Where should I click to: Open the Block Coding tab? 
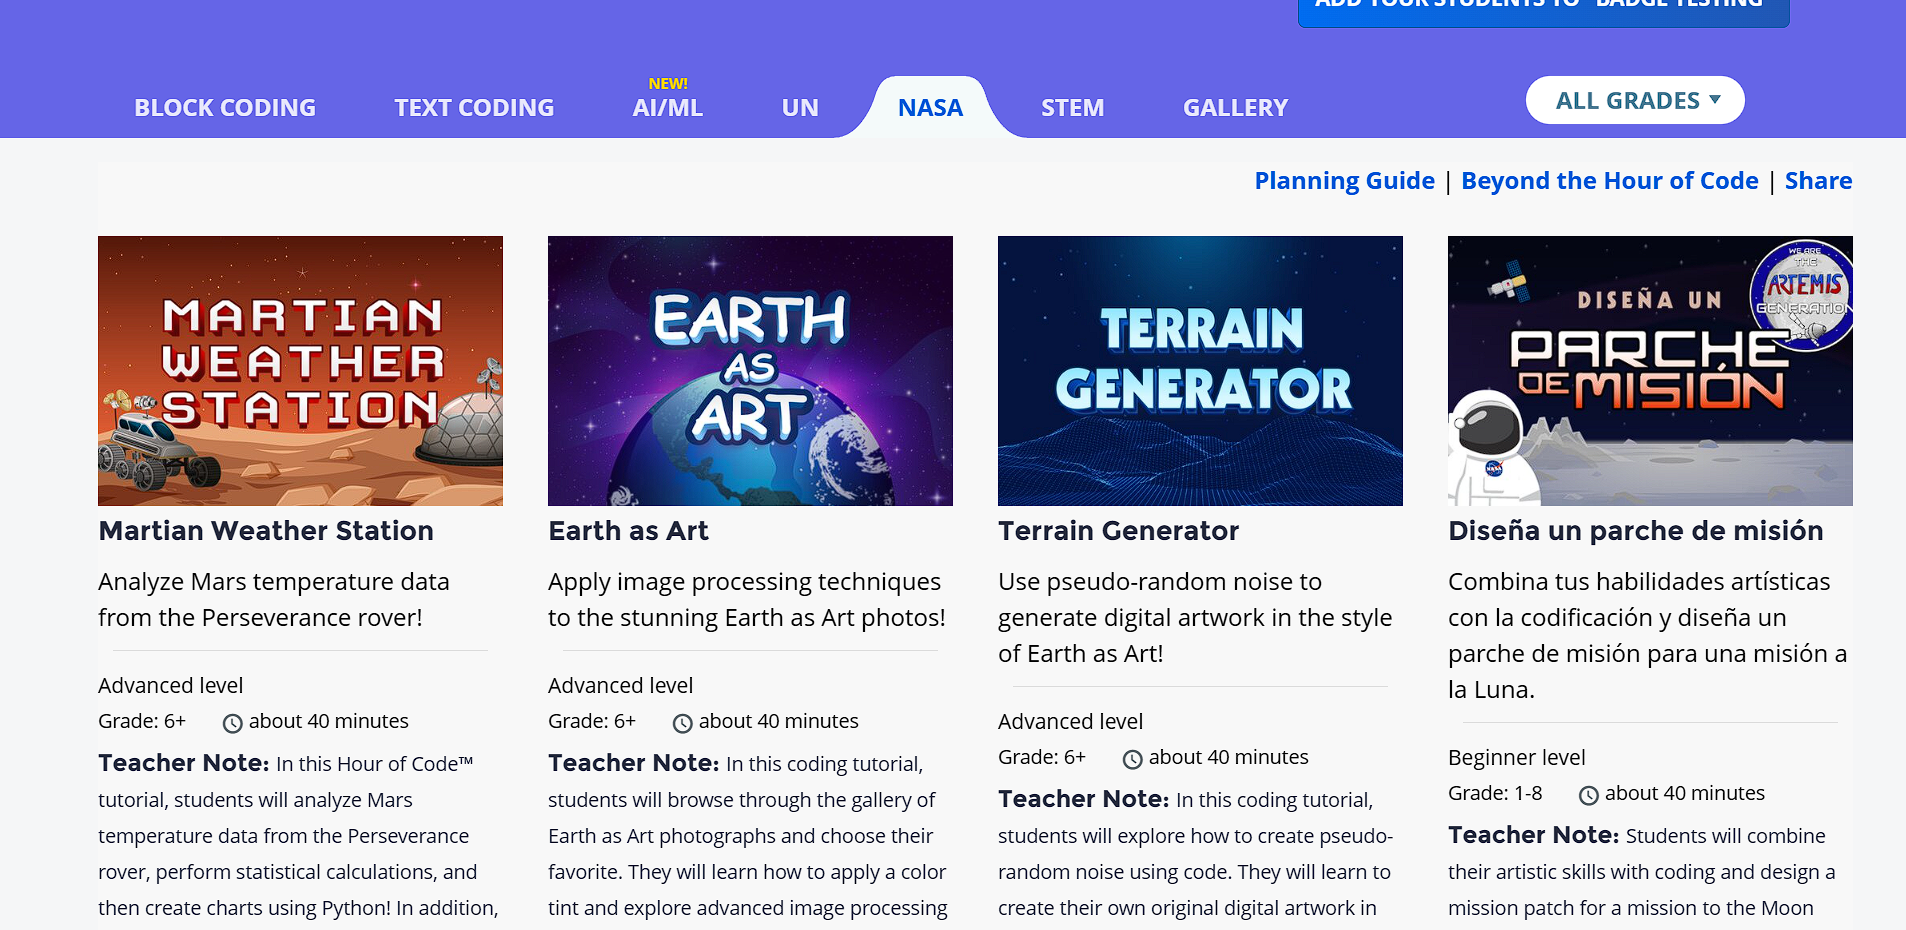point(225,107)
